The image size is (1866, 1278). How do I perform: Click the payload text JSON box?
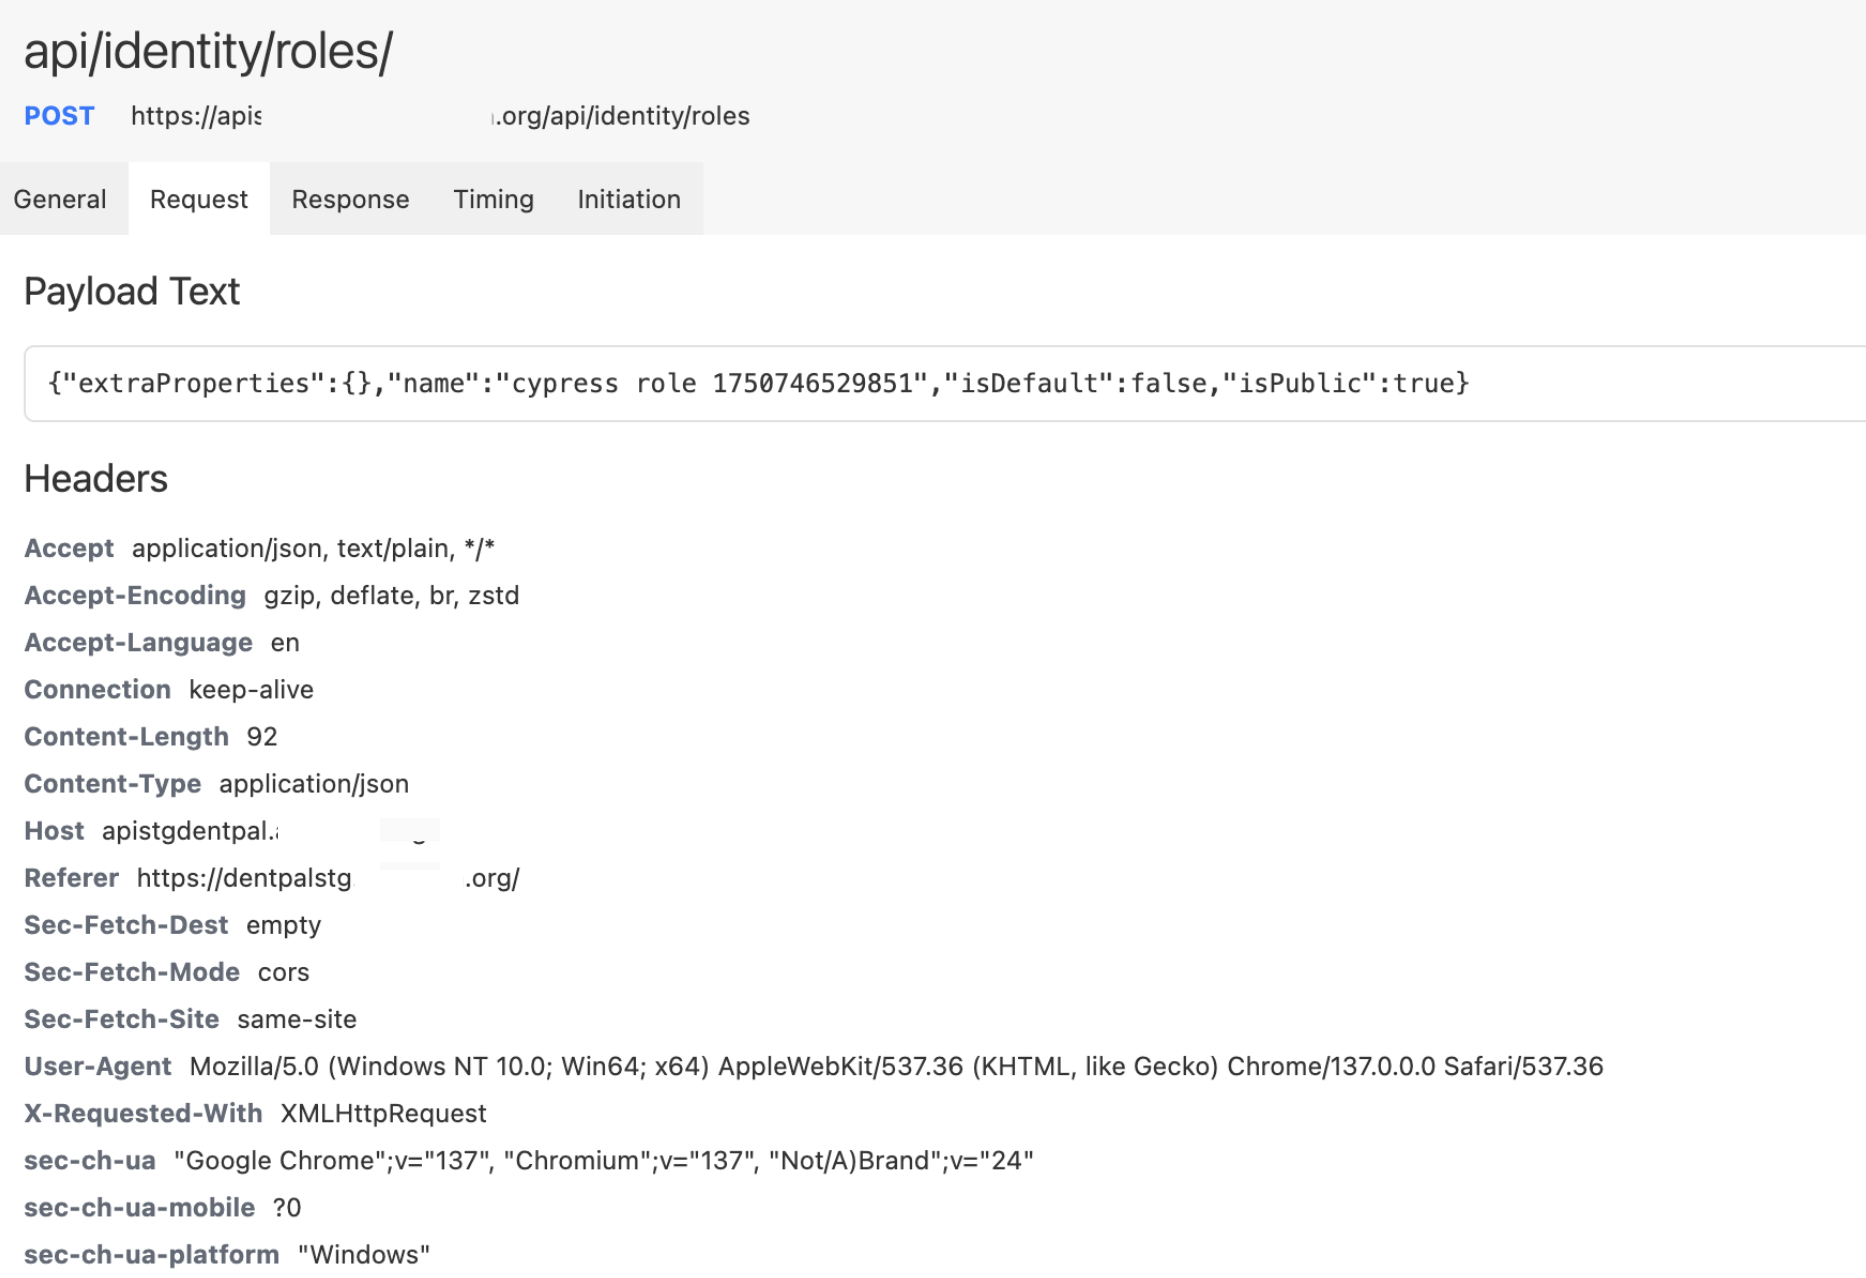pos(758,383)
